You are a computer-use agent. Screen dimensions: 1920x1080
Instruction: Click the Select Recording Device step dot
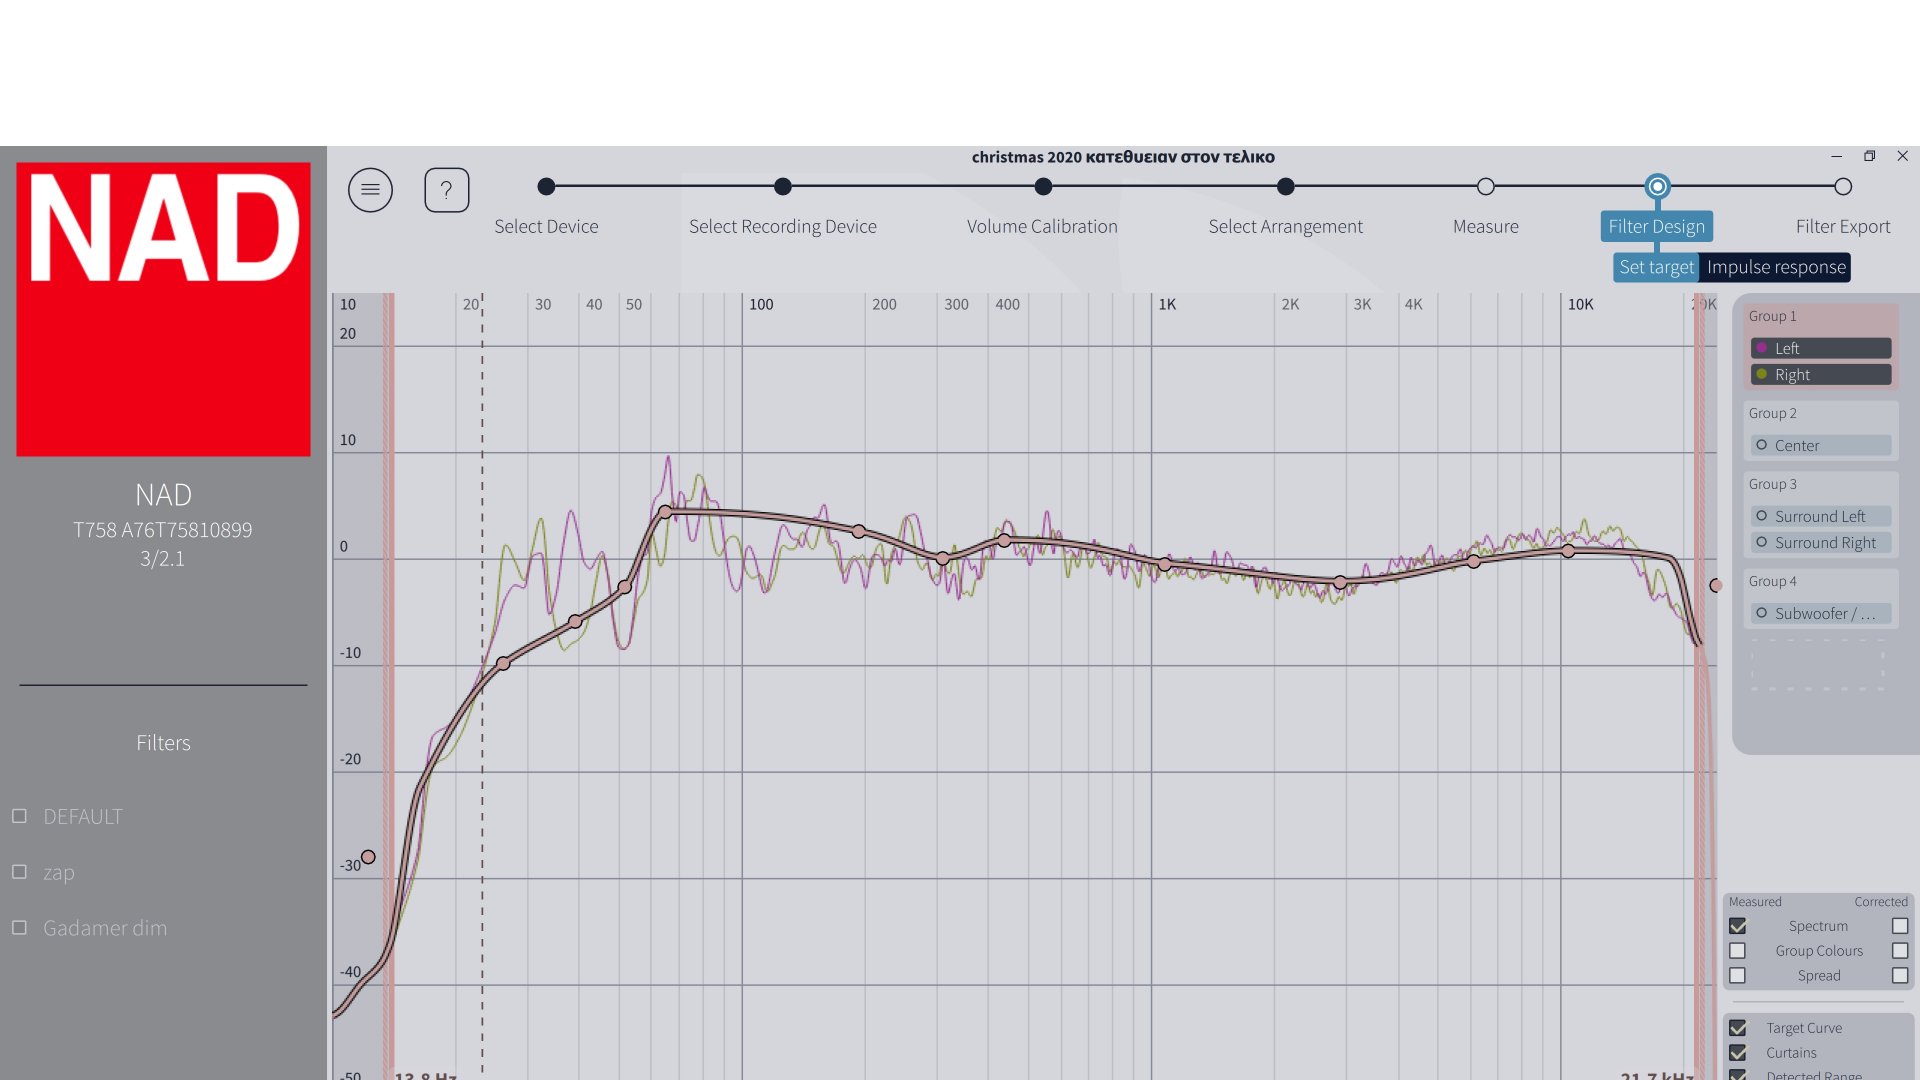(x=783, y=187)
